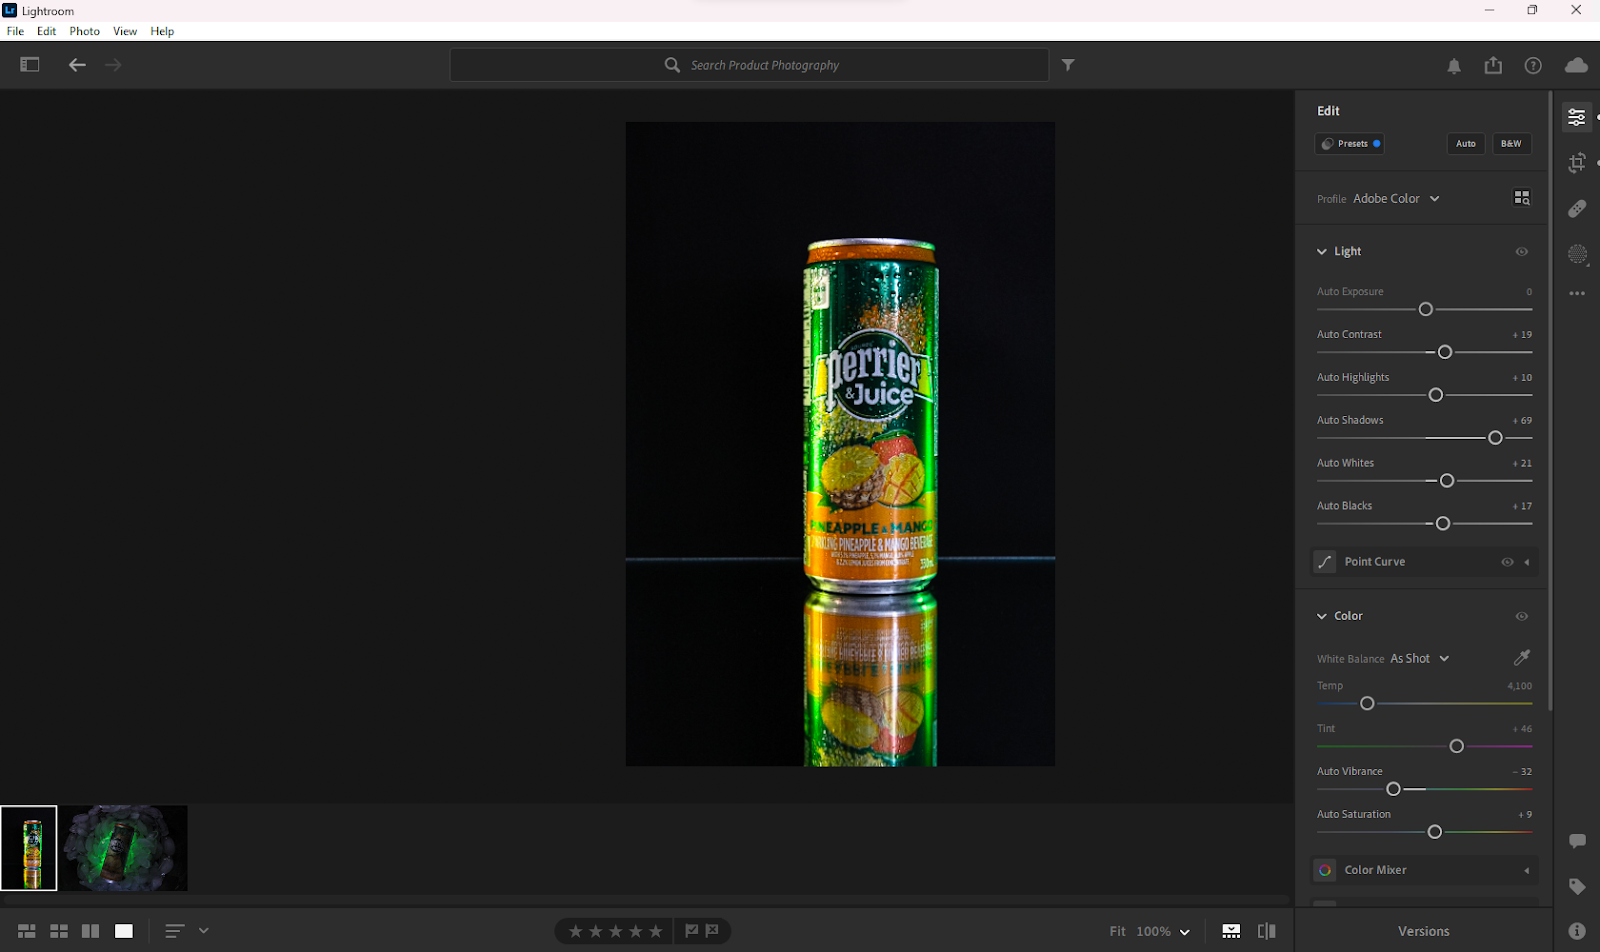Open the Help menu

pyautogui.click(x=162, y=31)
